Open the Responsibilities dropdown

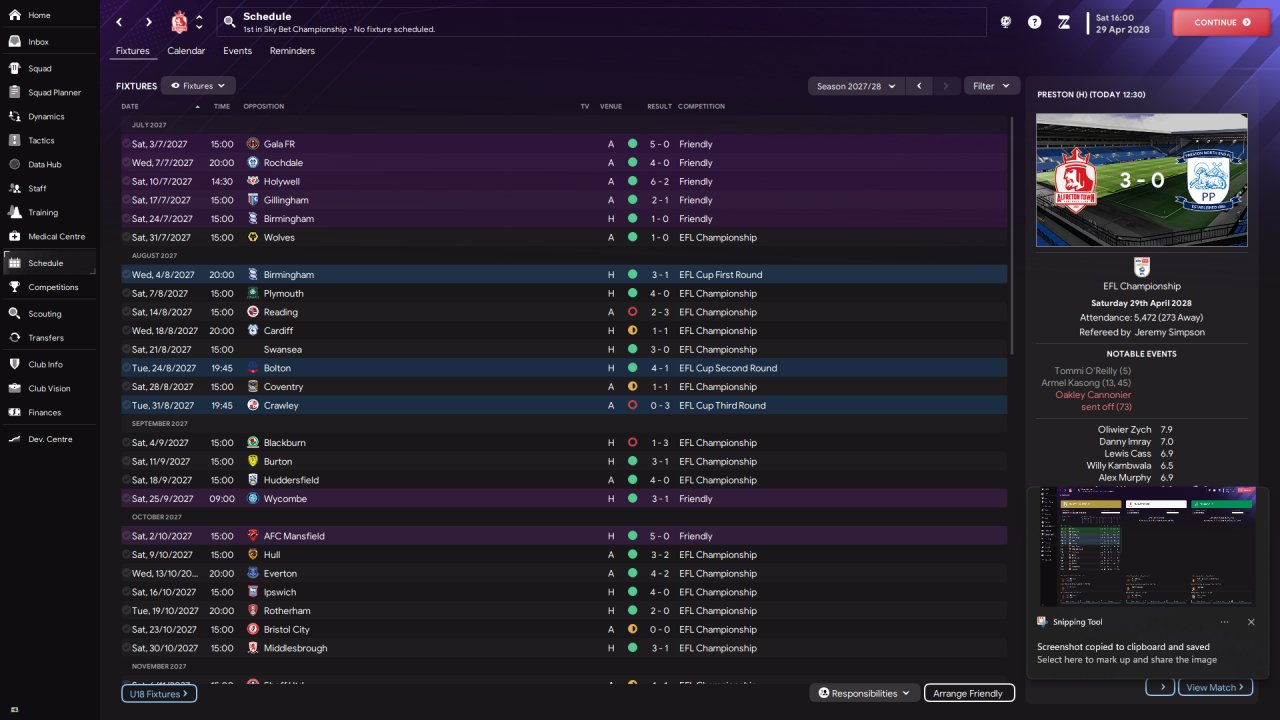coord(864,693)
